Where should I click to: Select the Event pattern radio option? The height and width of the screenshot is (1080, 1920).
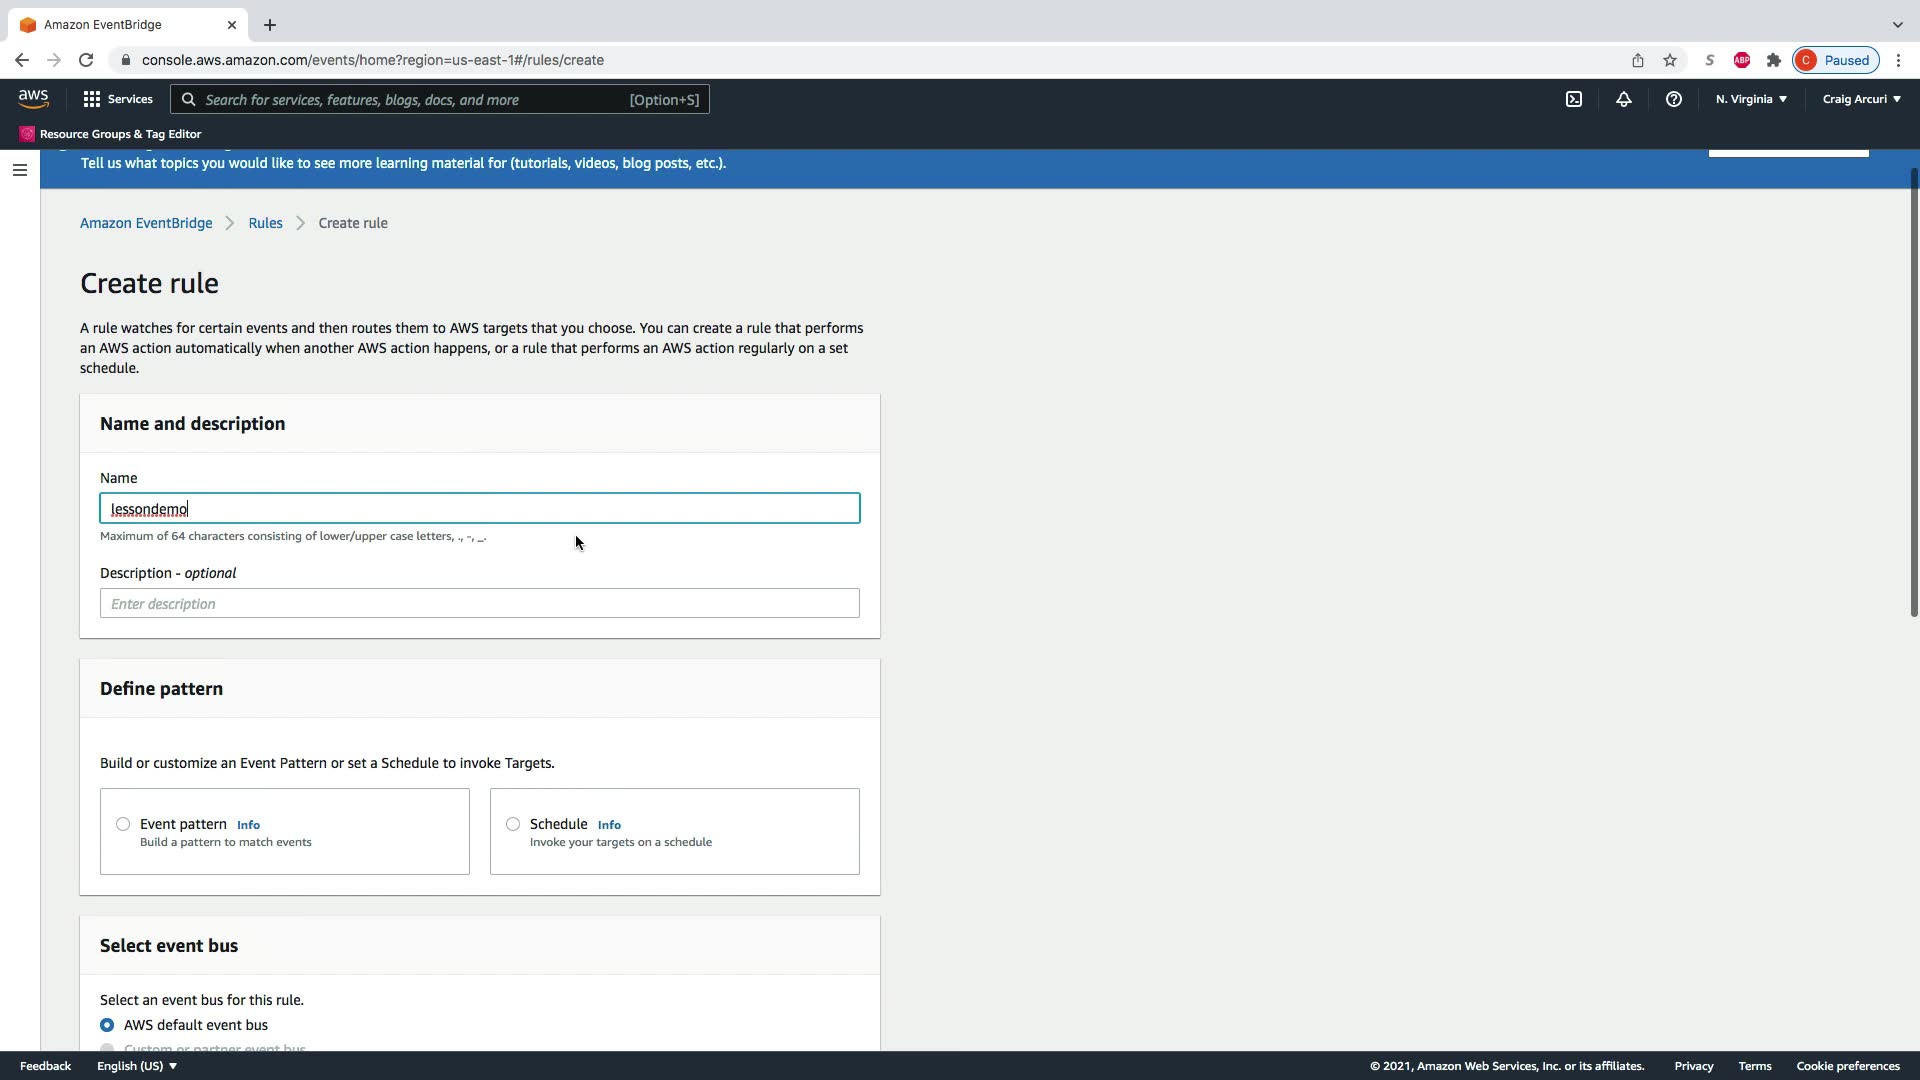[123, 824]
